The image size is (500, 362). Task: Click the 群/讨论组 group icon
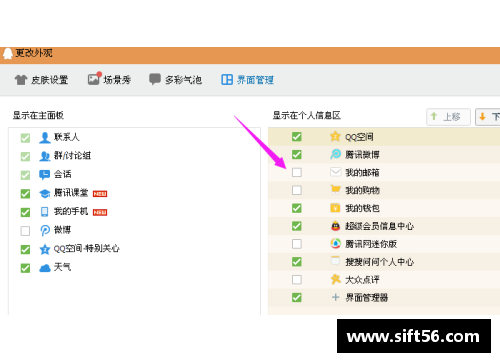(x=45, y=156)
